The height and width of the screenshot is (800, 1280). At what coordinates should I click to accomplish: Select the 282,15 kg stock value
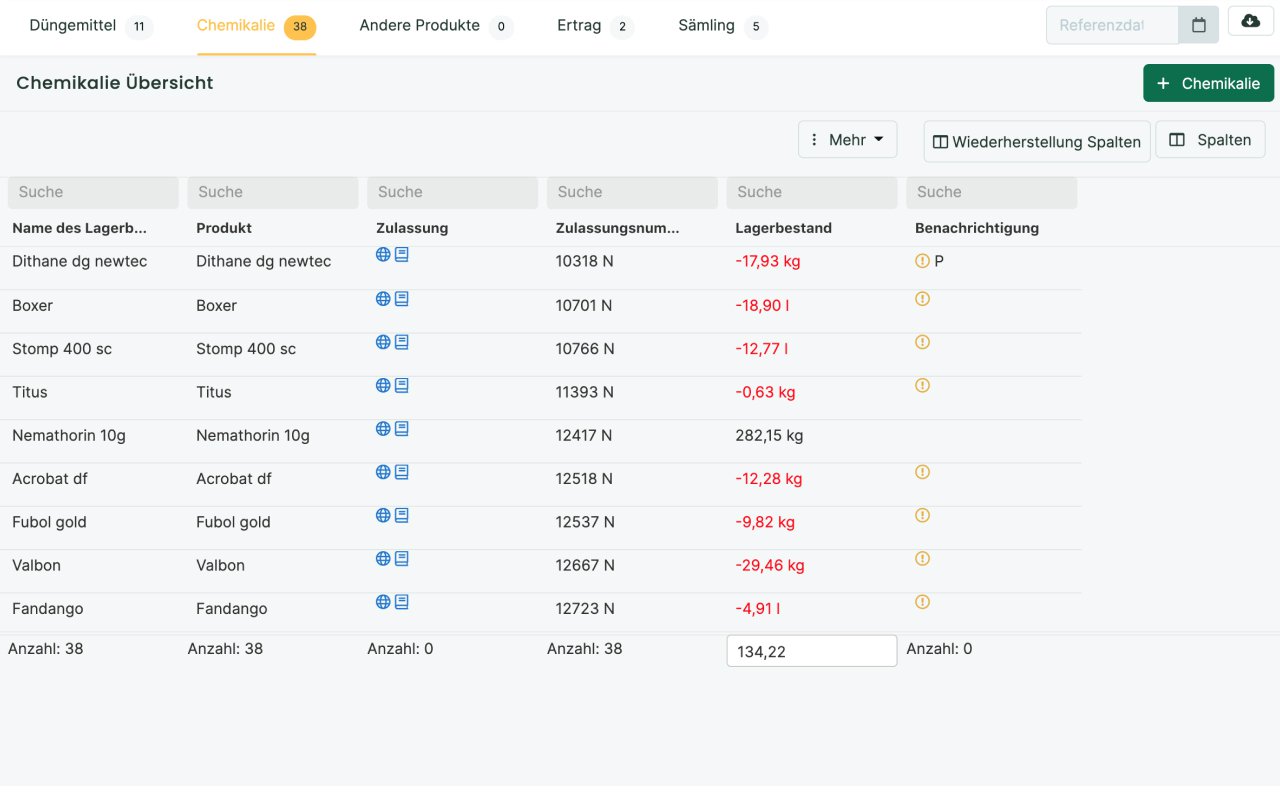[769, 435]
